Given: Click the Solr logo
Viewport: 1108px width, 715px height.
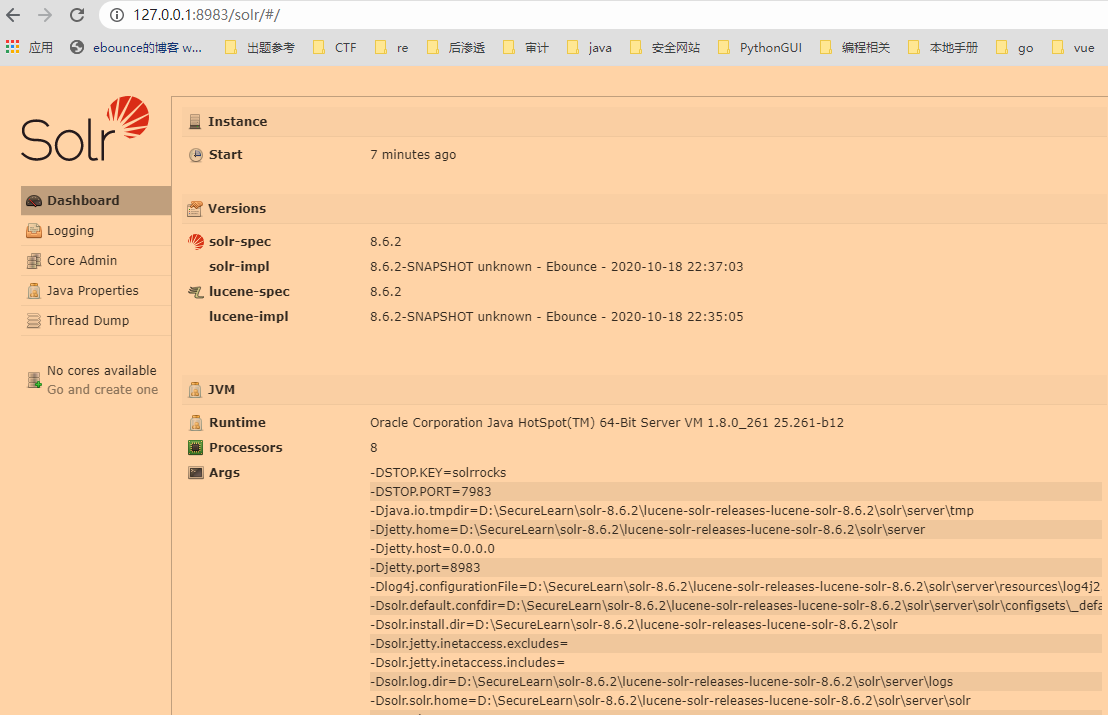Looking at the screenshot, I should click(85, 130).
